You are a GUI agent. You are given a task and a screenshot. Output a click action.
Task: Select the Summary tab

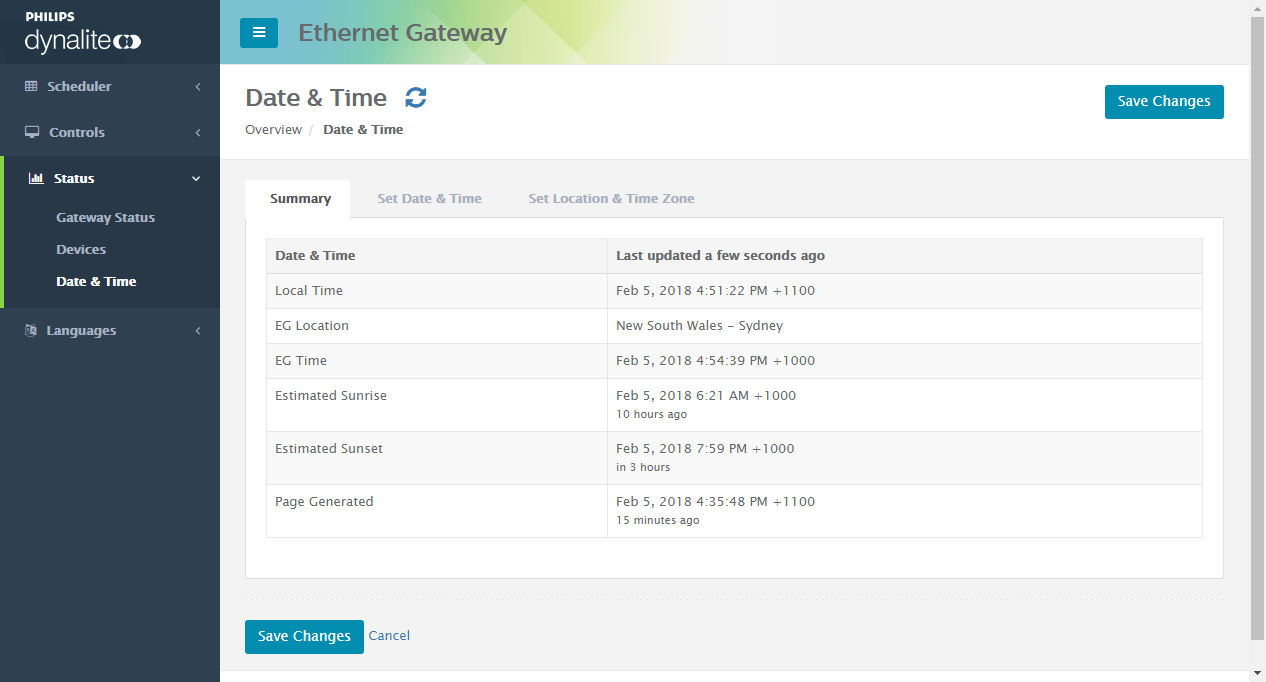(298, 198)
